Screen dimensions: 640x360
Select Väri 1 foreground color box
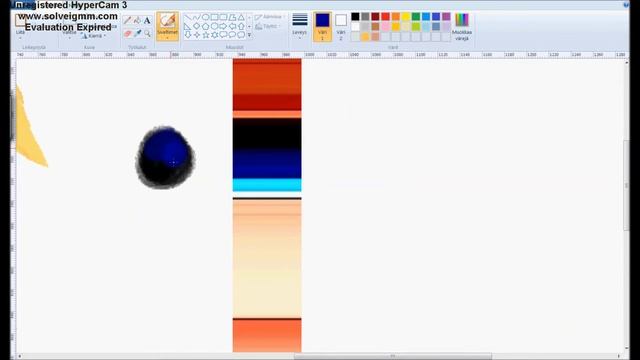pyautogui.click(x=322, y=27)
